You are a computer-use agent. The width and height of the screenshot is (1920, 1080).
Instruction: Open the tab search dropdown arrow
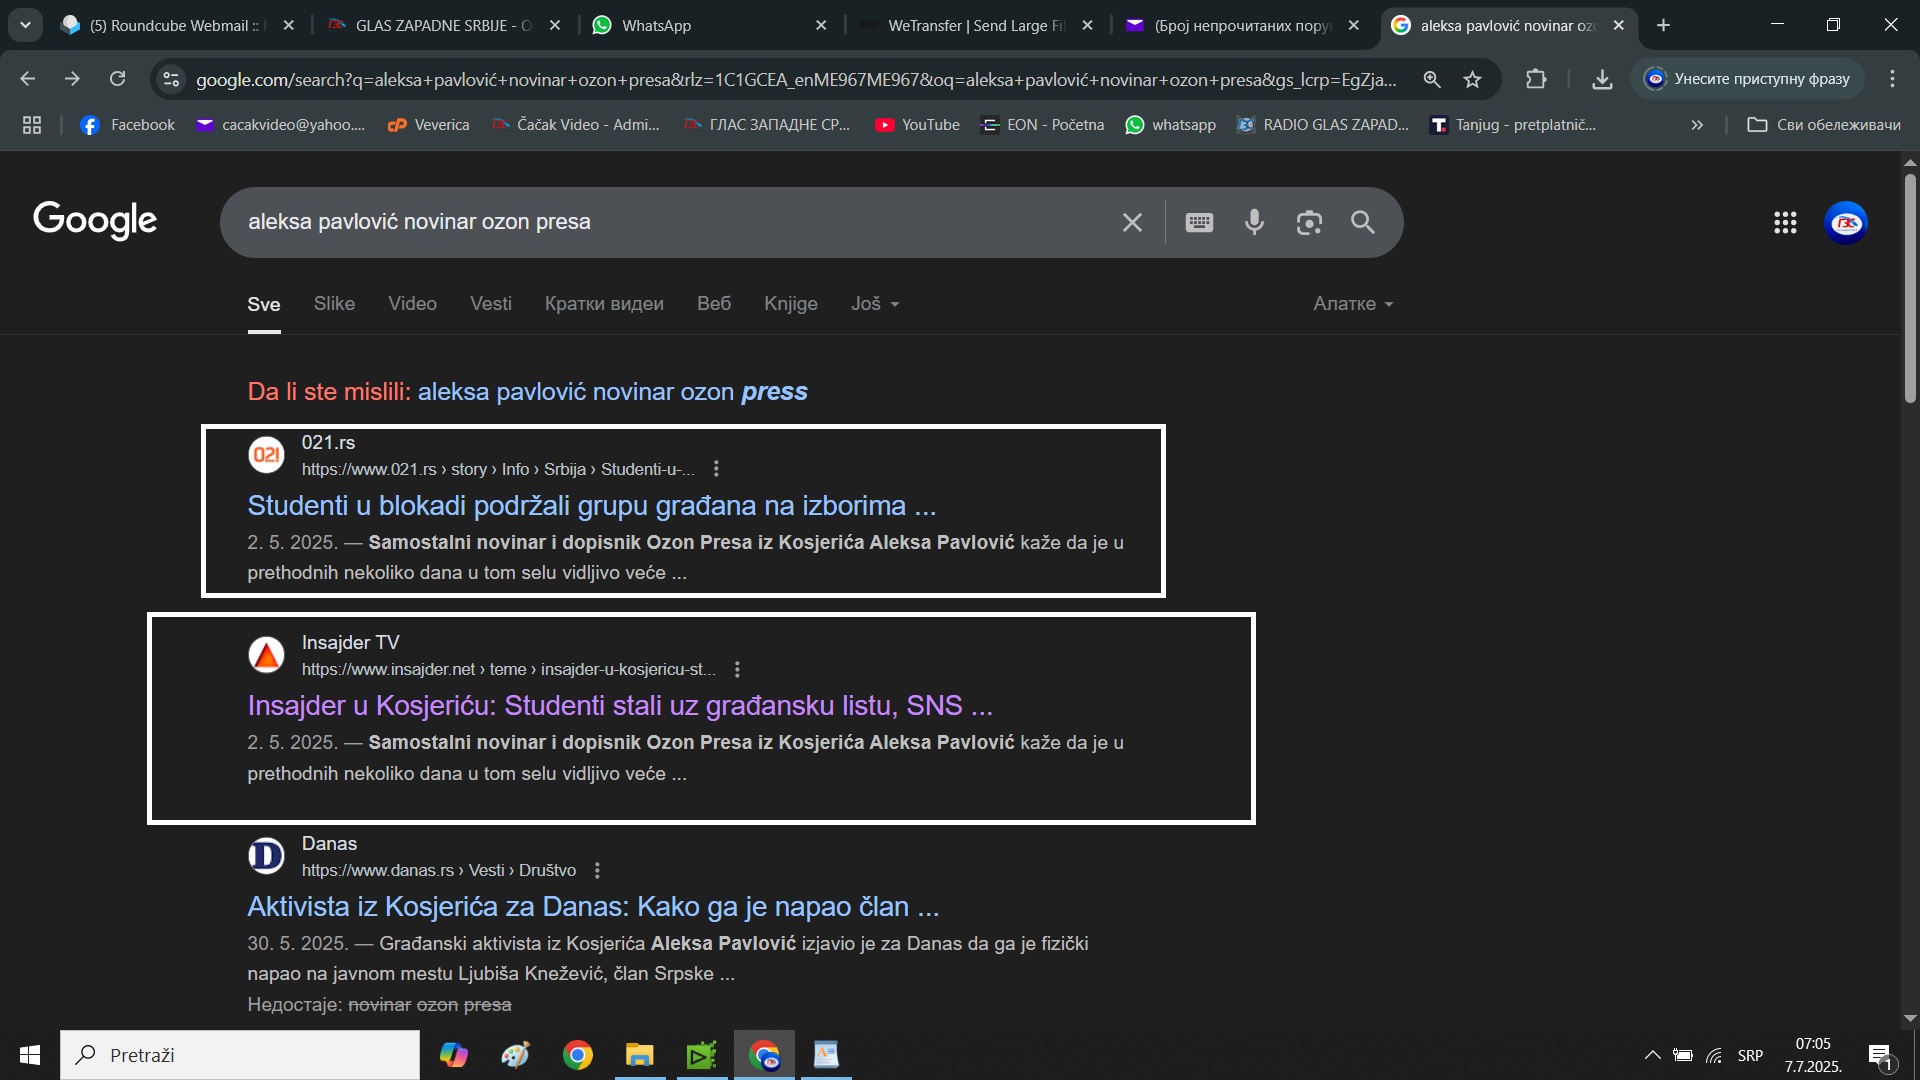click(25, 25)
